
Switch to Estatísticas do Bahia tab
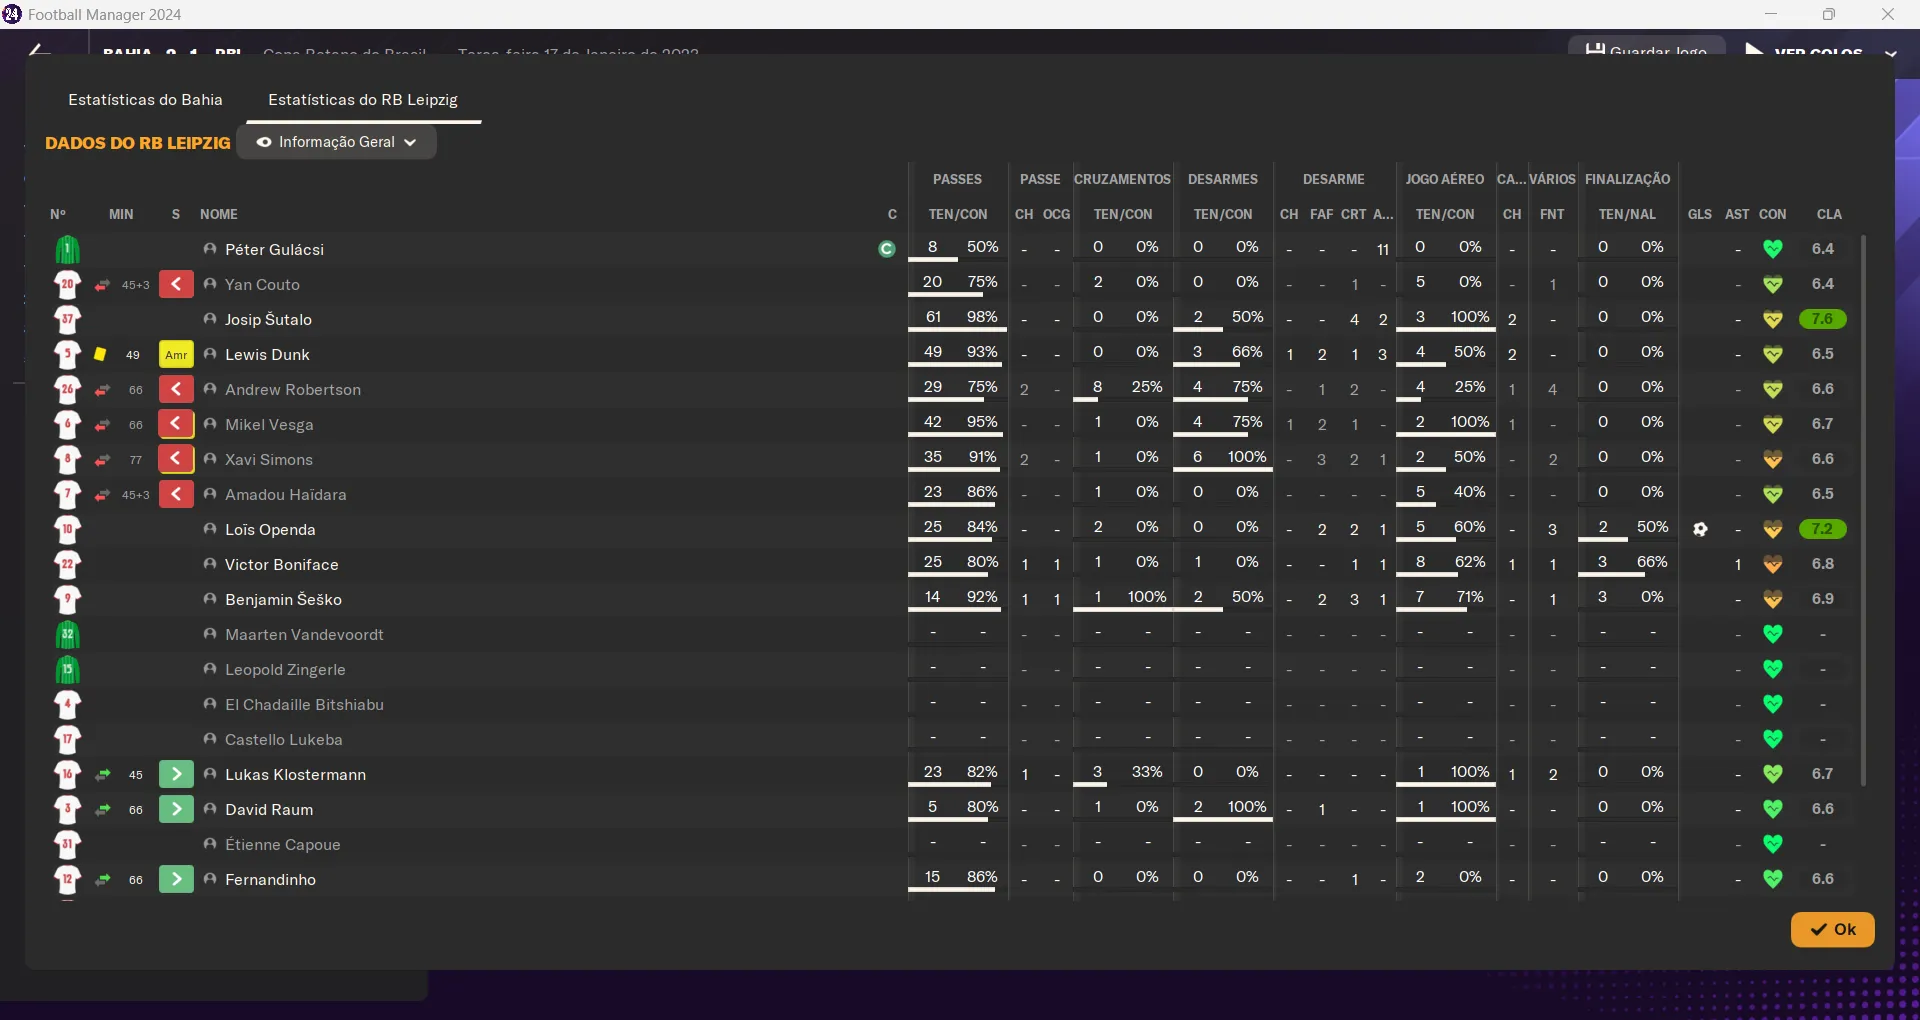(145, 100)
